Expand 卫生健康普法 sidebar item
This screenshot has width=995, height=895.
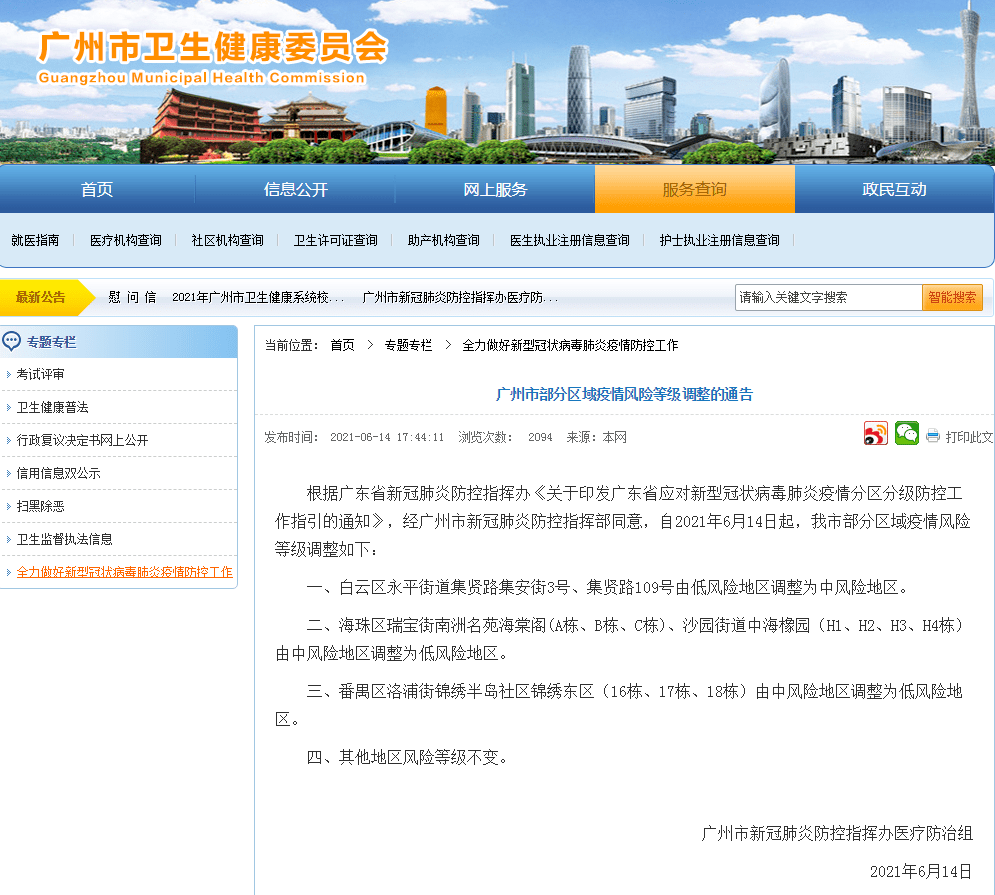pyautogui.click(x=52, y=407)
